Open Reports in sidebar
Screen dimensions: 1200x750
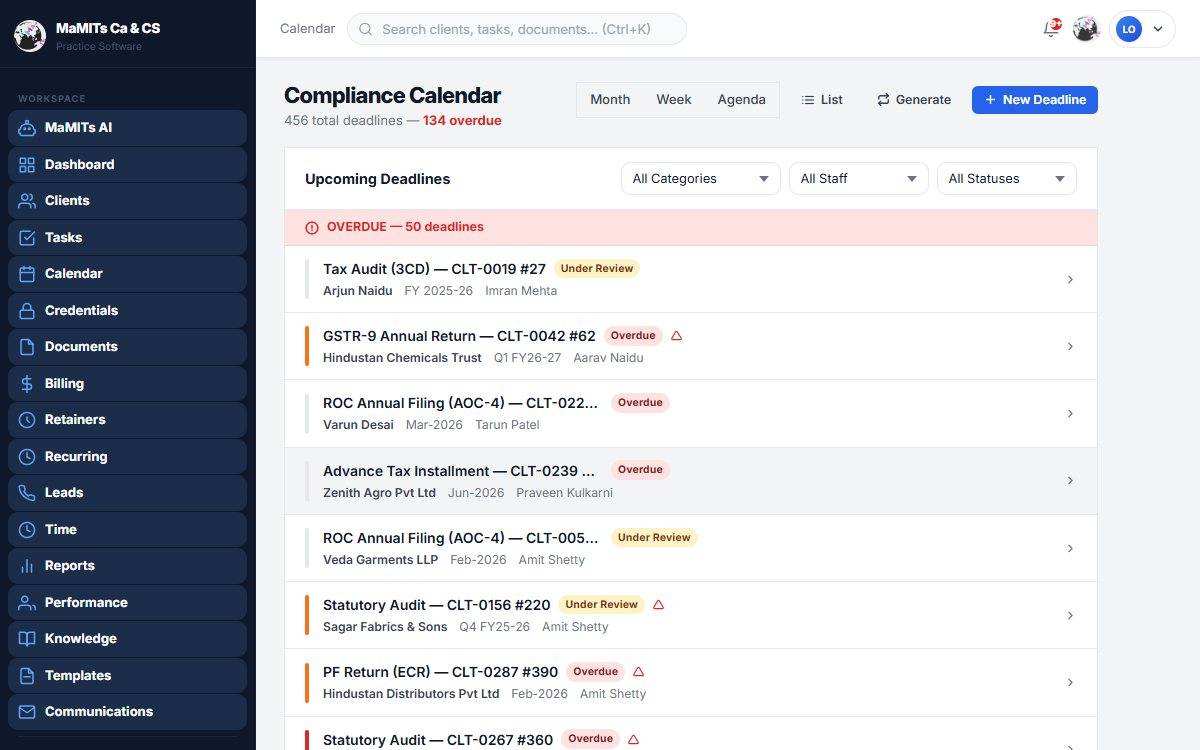point(127,566)
